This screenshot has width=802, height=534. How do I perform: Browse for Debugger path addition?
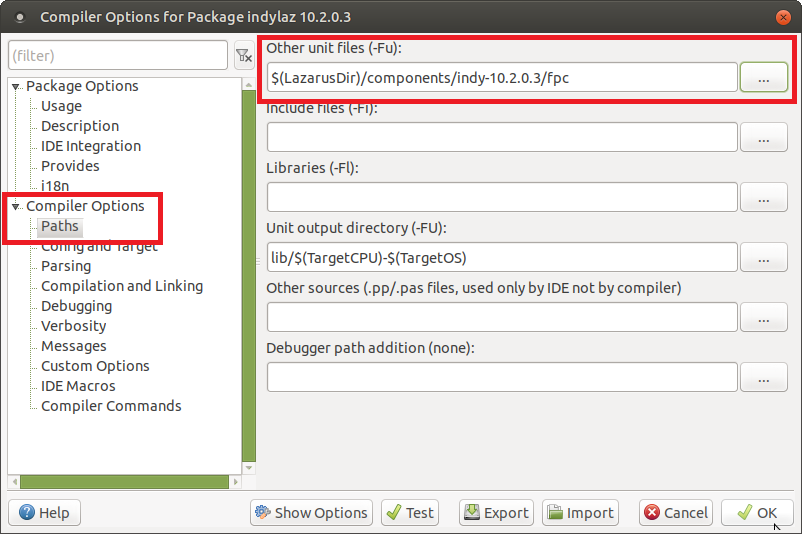coord(764,377)
